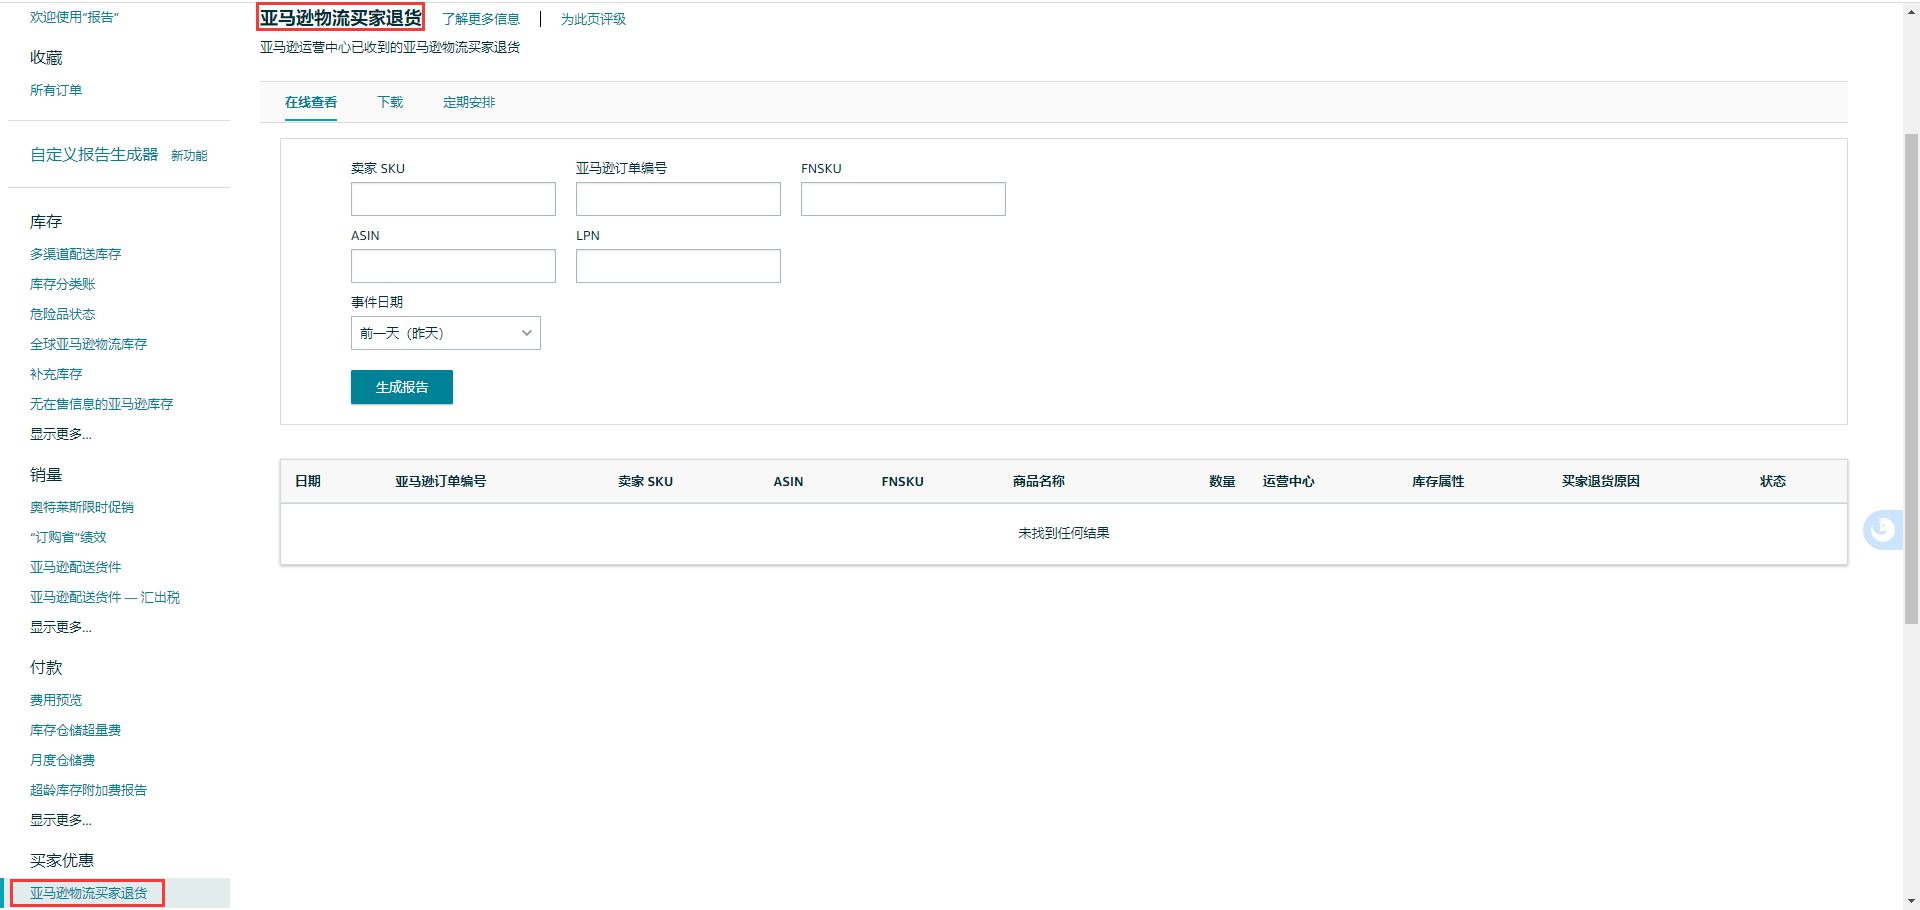Switch to the 下载 tab

[x=390, y=102]
